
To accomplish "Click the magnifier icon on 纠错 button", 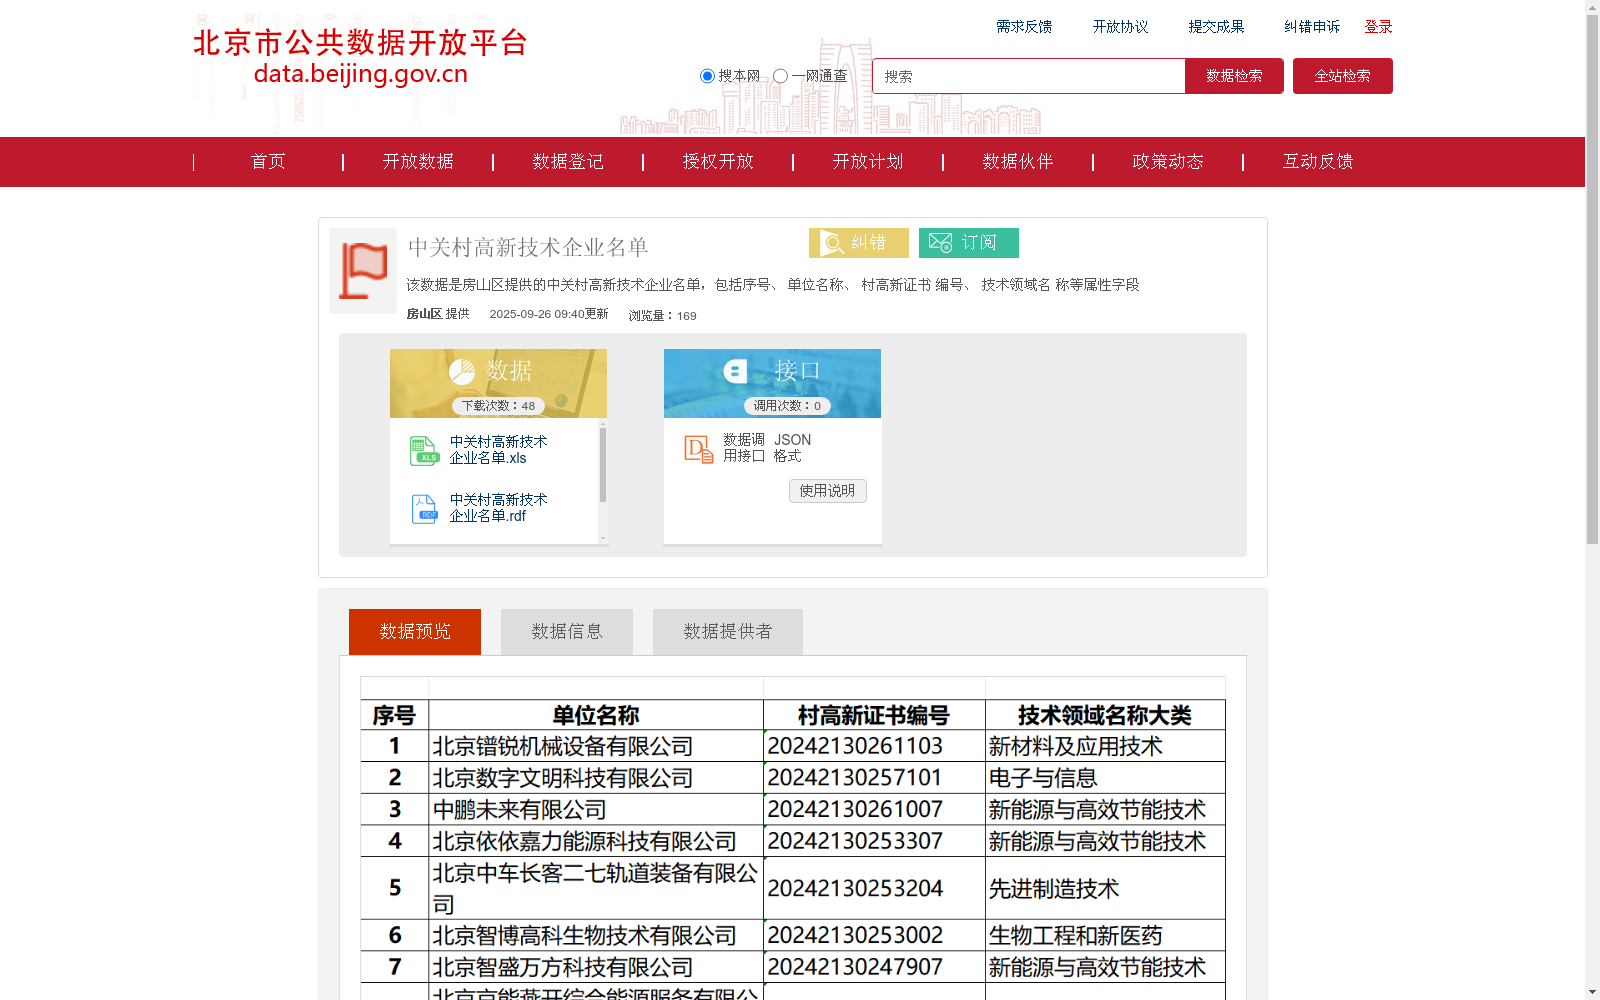I will [x=832, y=243].
